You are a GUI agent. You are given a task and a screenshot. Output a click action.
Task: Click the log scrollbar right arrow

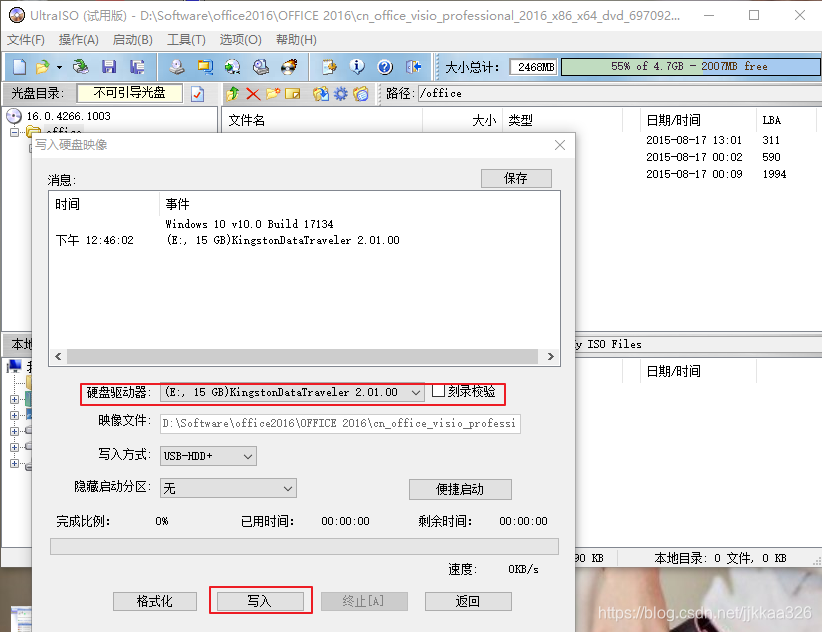click(x=550, y=356)
